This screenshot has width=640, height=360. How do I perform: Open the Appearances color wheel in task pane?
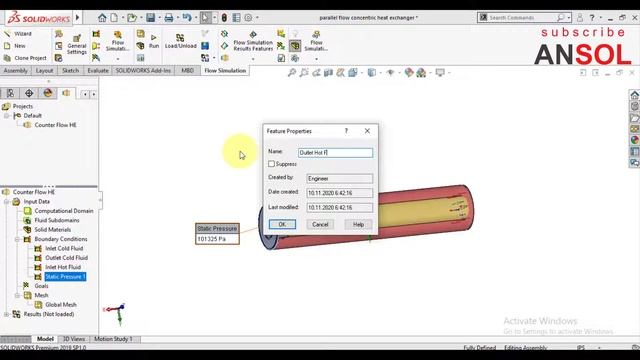635,140
